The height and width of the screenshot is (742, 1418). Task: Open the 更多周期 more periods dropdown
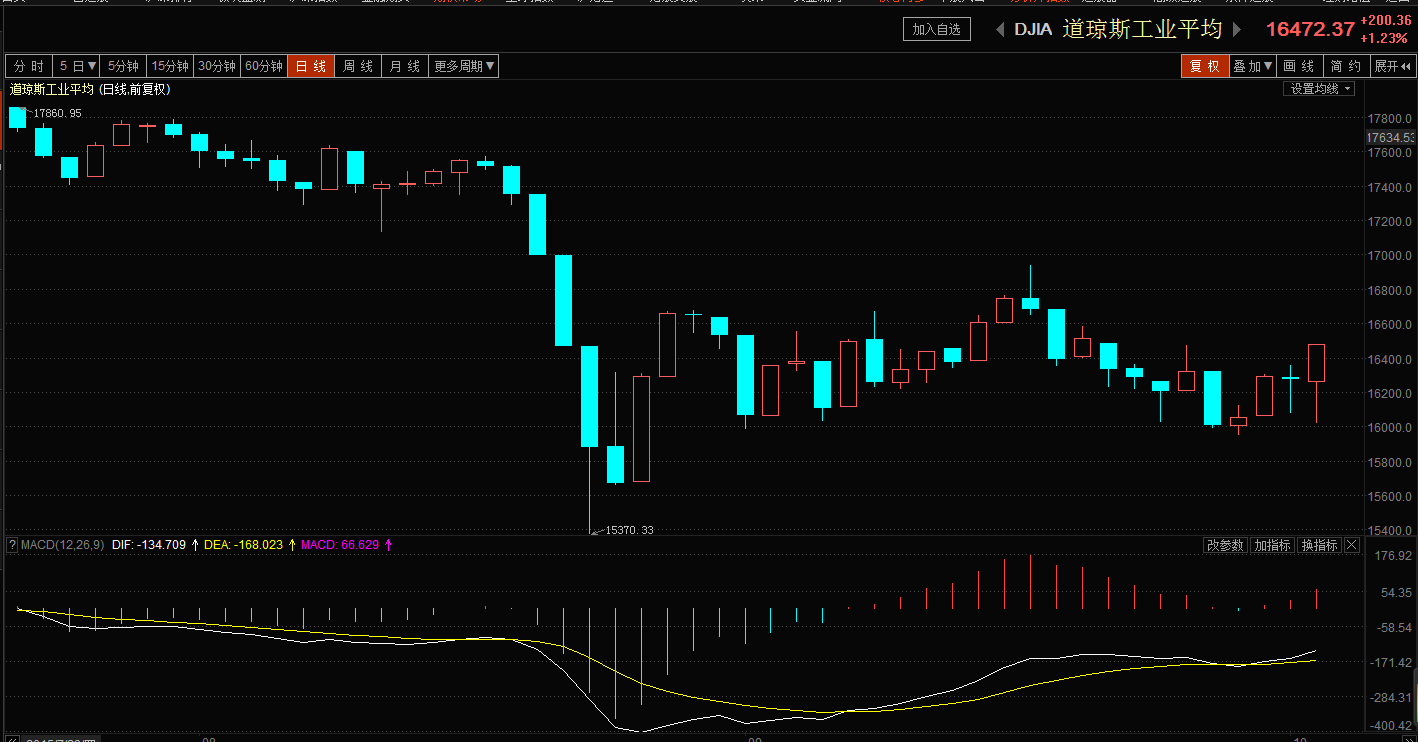point(464,66)
